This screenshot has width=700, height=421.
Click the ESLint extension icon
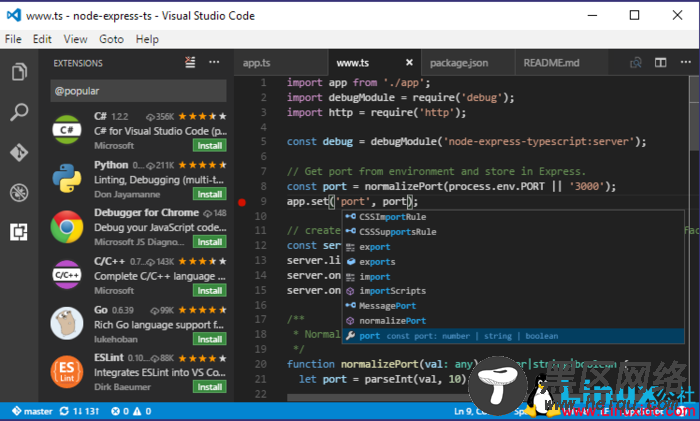click(x=67, y=371)
